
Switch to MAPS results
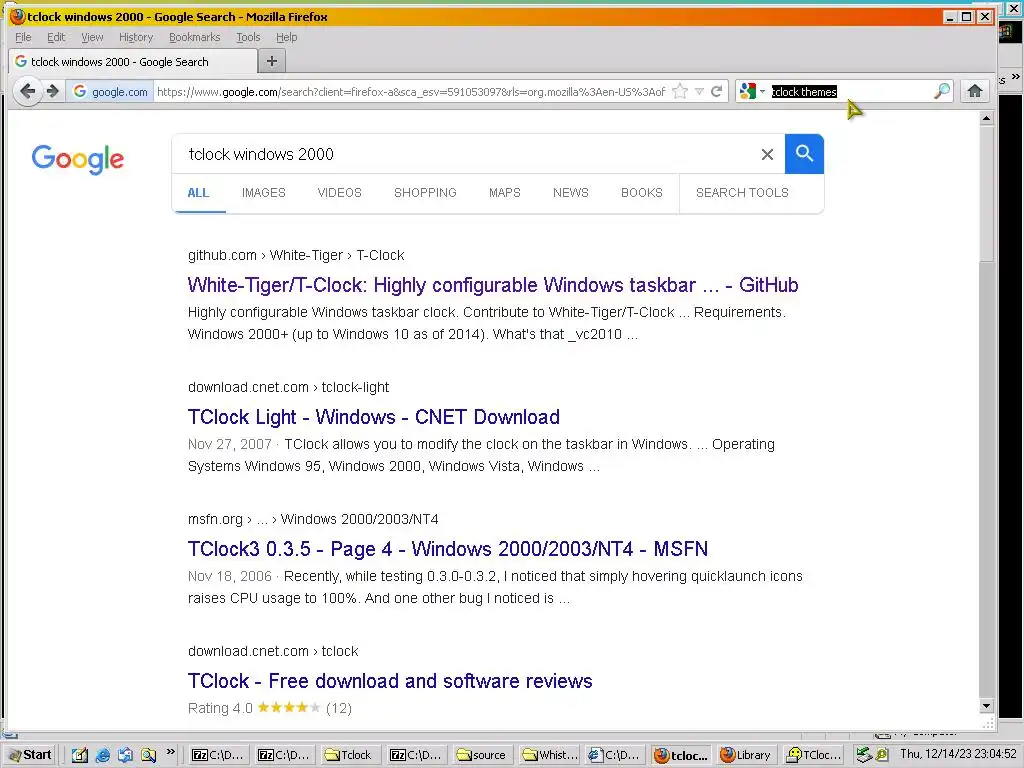[505, 193]
